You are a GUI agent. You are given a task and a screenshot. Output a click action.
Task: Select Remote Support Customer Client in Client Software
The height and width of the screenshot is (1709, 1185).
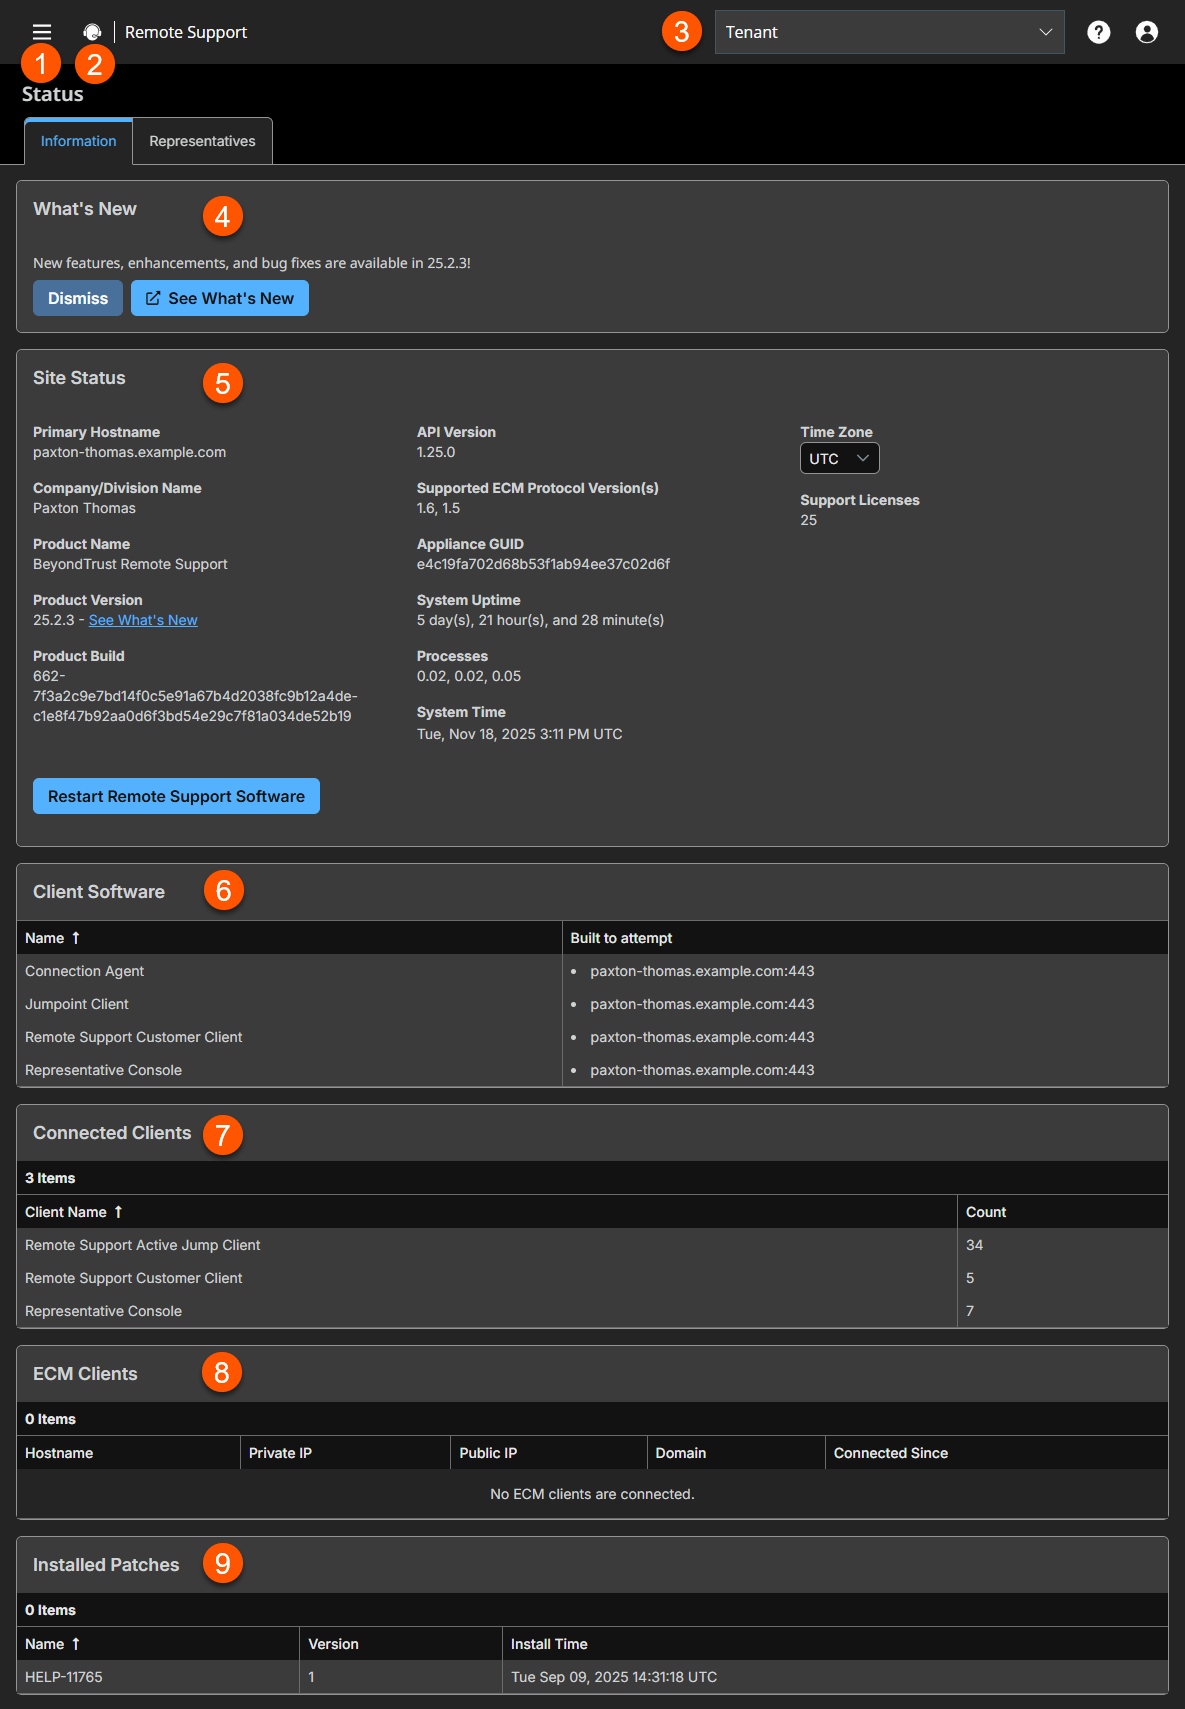pos(592,1037)
